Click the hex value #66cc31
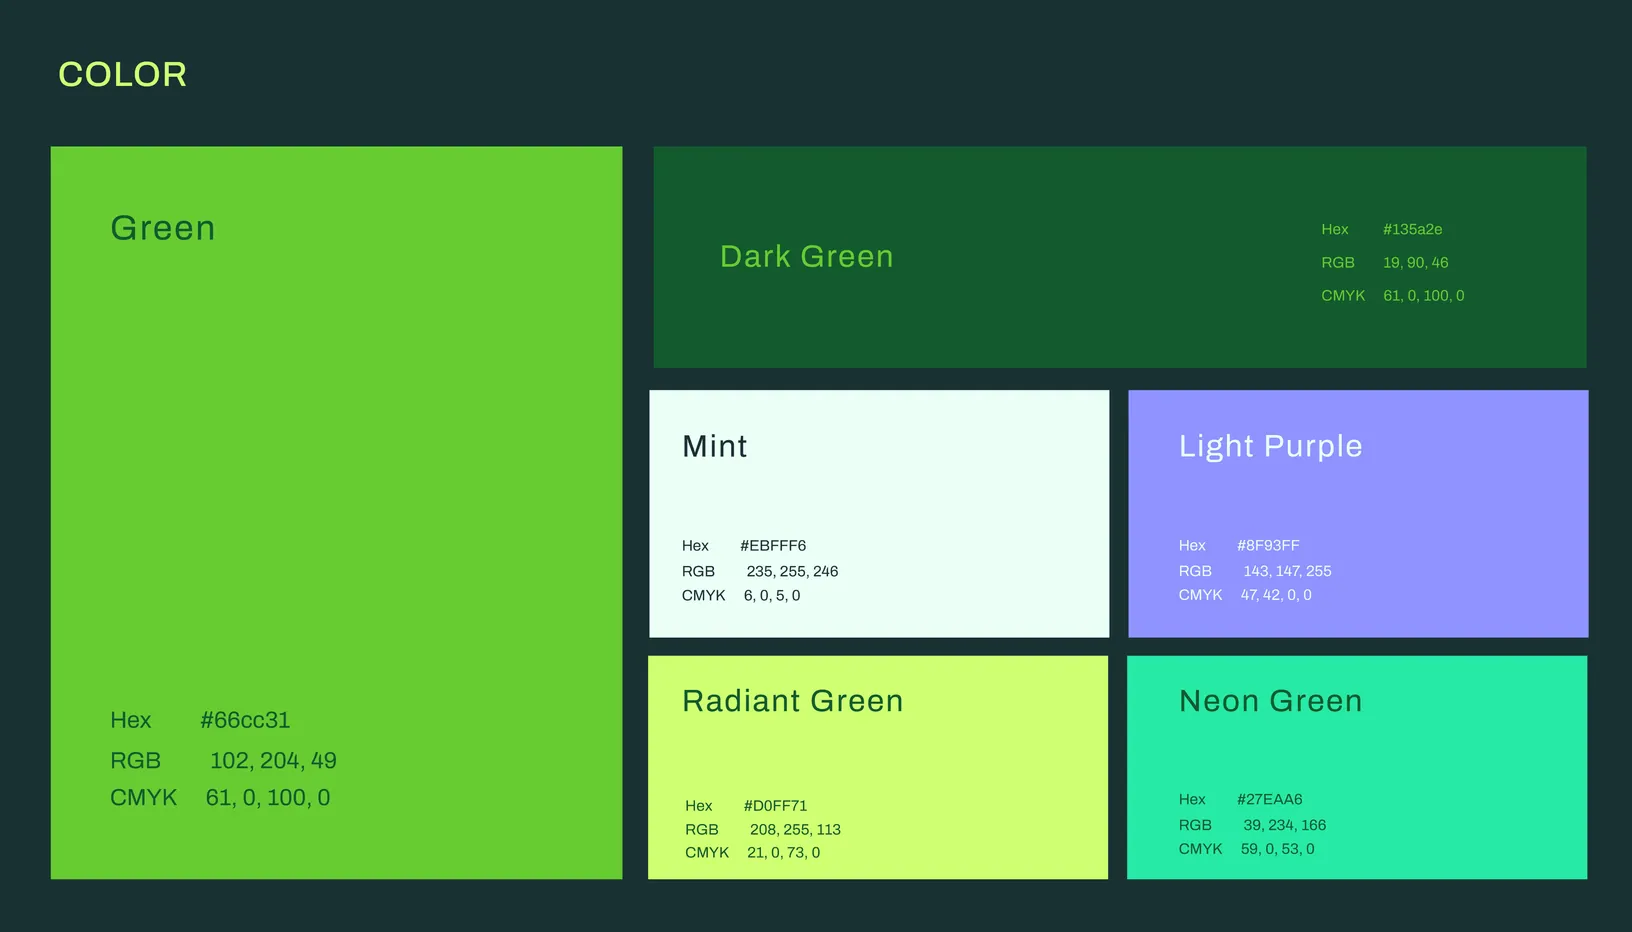 coord(245,720)
